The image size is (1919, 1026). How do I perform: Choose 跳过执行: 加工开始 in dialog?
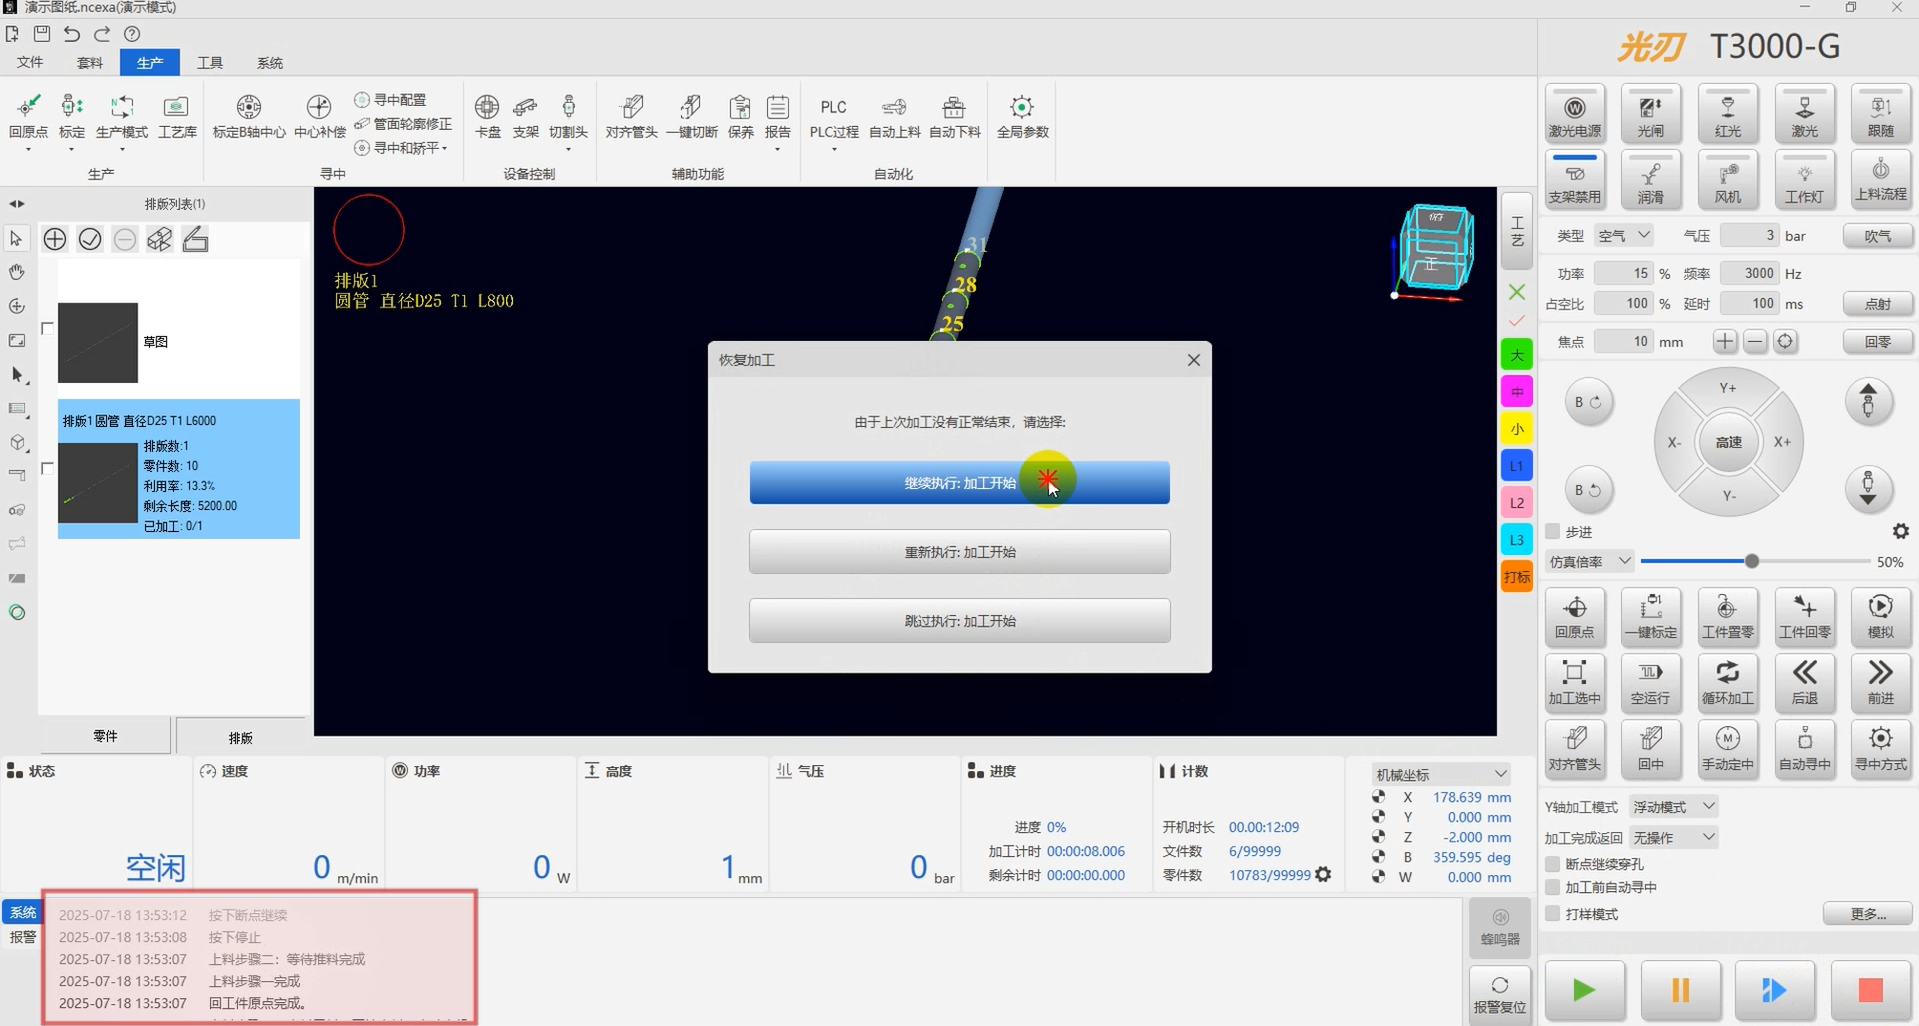point(959,621)
